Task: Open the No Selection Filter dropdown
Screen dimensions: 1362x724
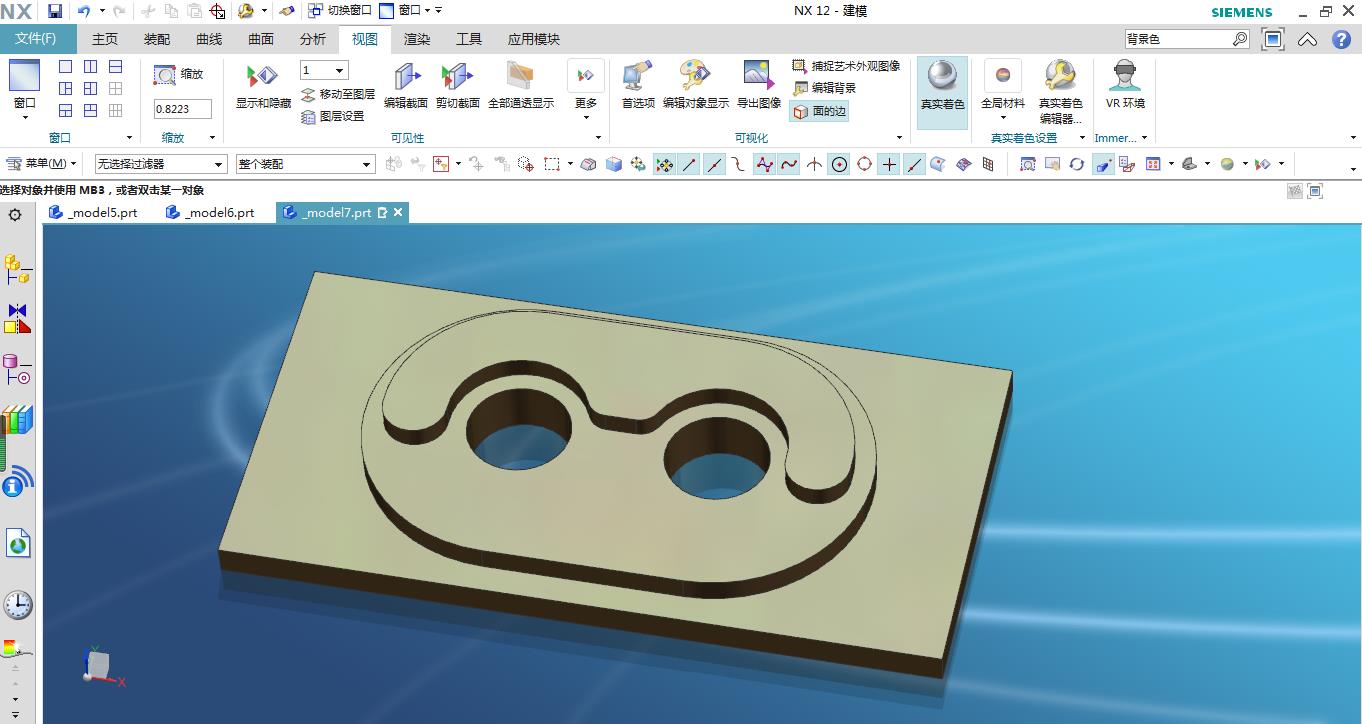Action: pos(161,164)
